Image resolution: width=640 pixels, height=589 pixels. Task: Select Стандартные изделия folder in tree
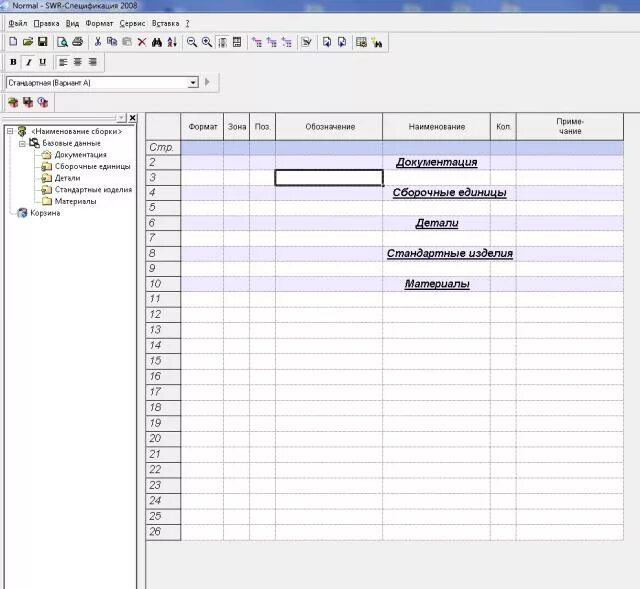click(x=93, y=190)
